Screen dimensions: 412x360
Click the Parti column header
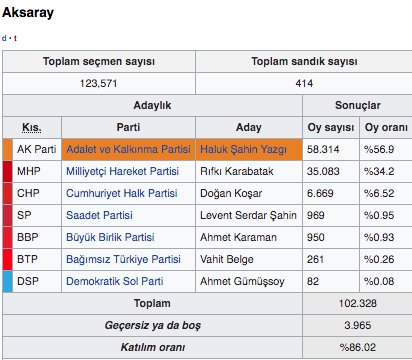click(128, 127)
